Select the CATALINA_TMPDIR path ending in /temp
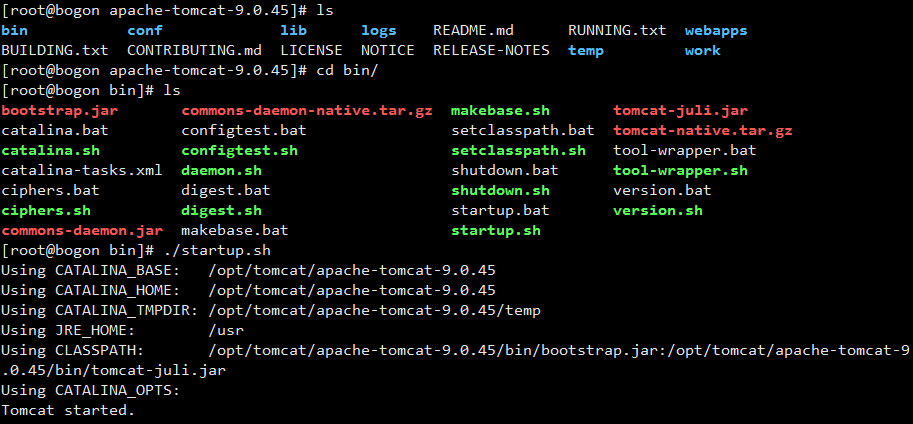Image resolution: width=913 pixels, height=424 pixels. pos(374,310)
